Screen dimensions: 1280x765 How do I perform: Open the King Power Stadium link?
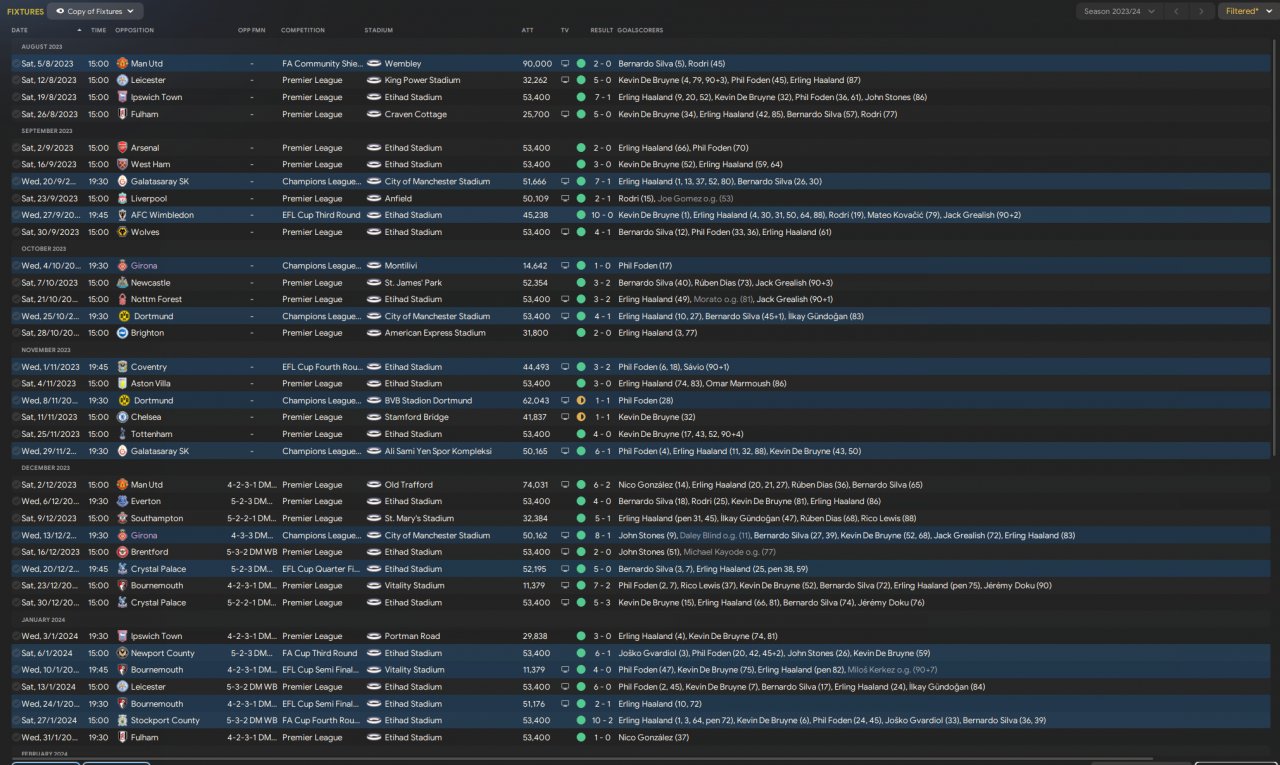422,80
